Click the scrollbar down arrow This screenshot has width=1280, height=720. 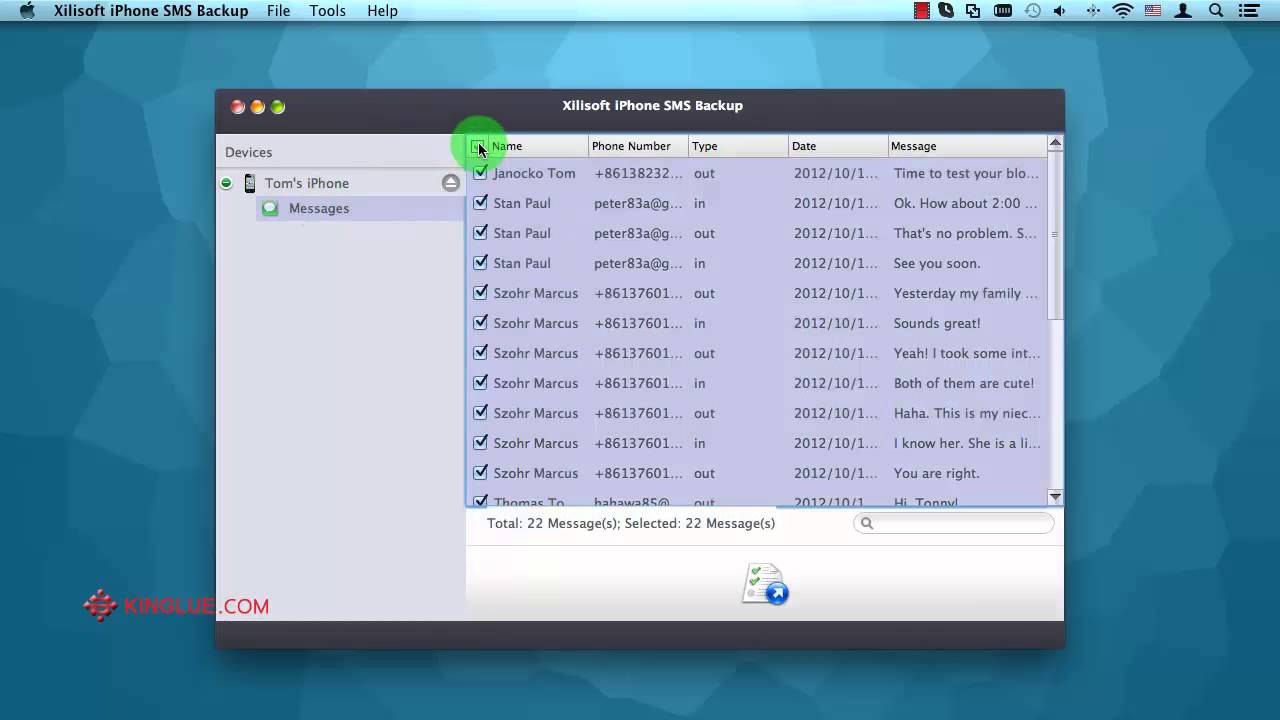(1055, 497)
